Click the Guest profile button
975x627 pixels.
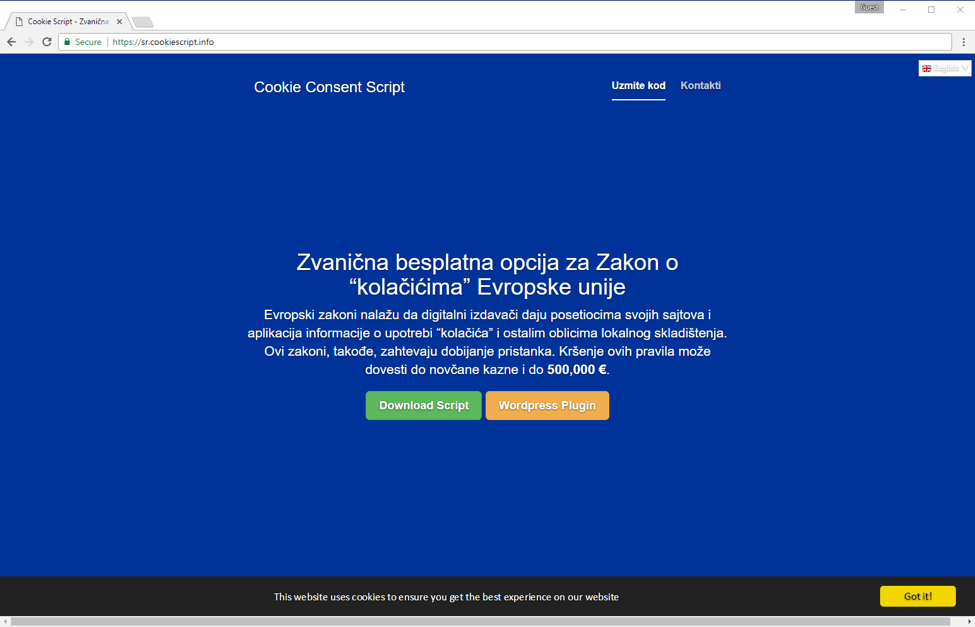point(869,7)
